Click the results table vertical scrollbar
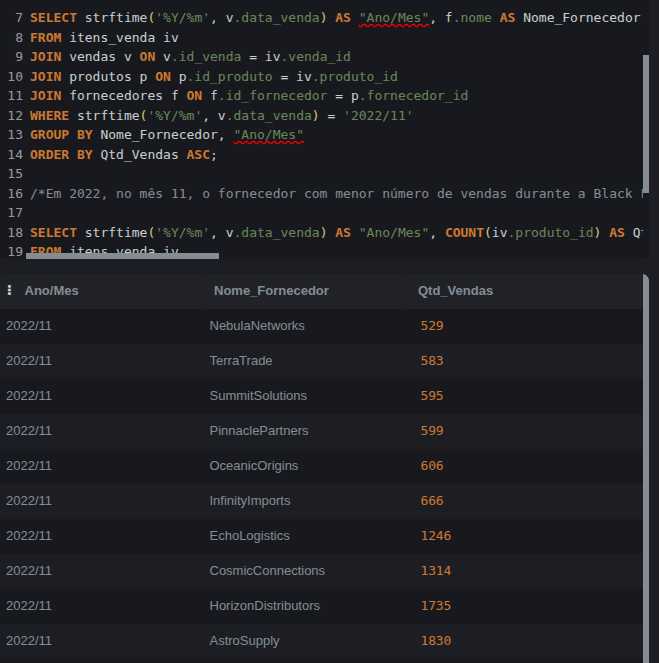This screenshot has width=659, height=663. (x=645, y=468)
